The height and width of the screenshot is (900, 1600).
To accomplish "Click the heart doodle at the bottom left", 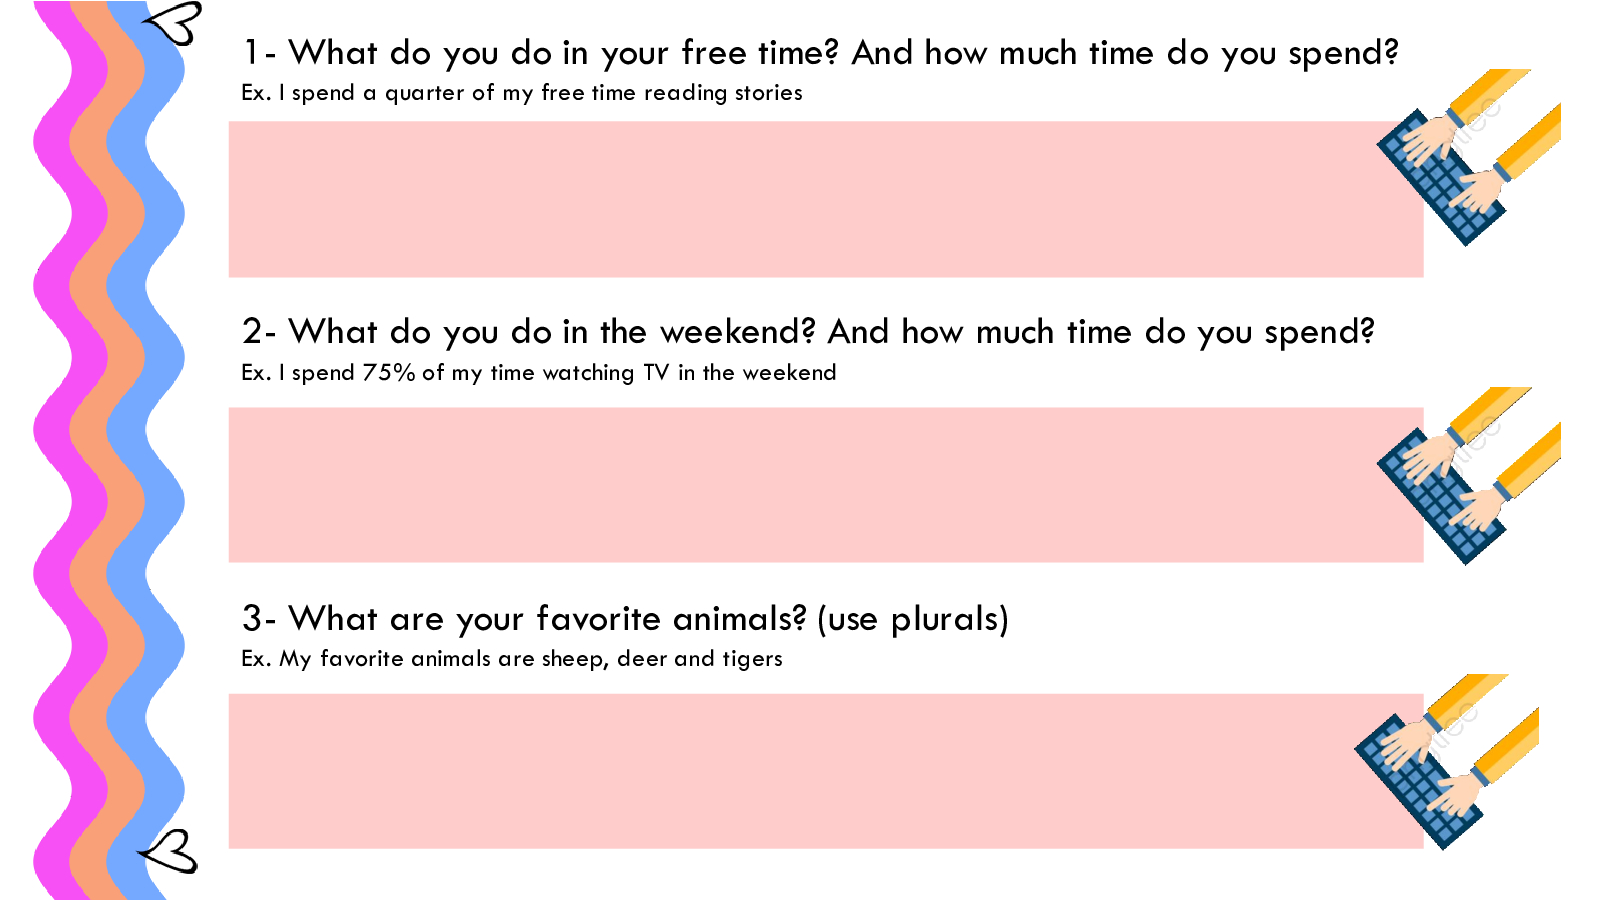I will [170, 852].
